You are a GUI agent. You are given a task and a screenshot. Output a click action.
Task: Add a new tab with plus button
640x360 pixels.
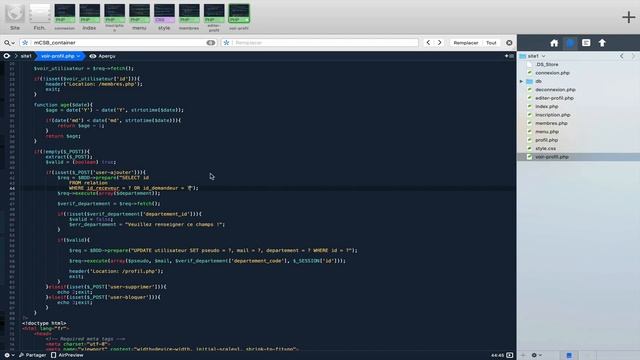point(629,17)
